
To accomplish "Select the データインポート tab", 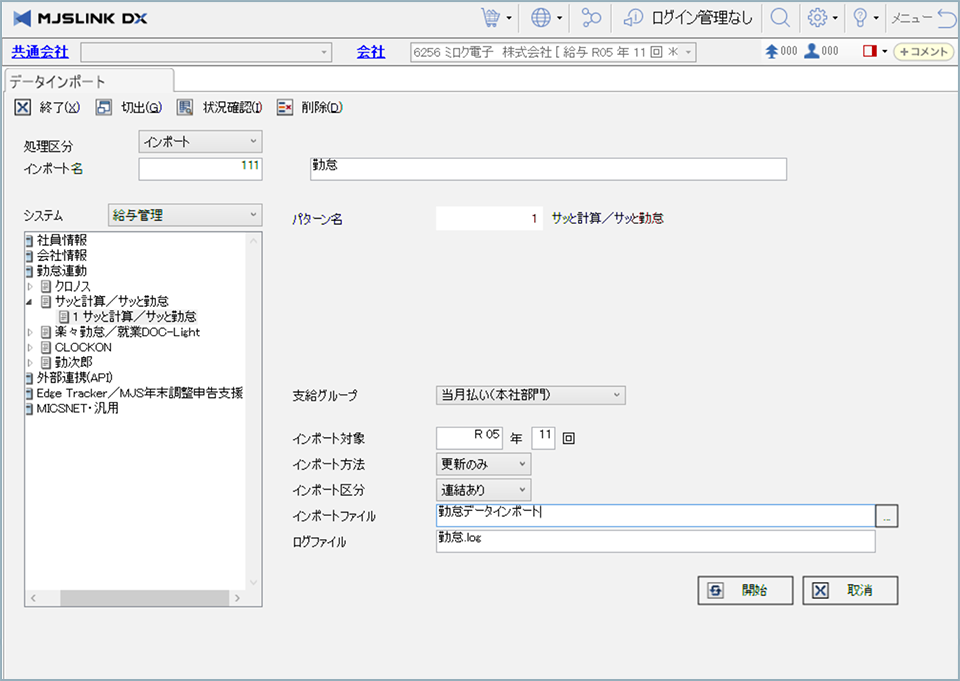I will coord(58,82).
